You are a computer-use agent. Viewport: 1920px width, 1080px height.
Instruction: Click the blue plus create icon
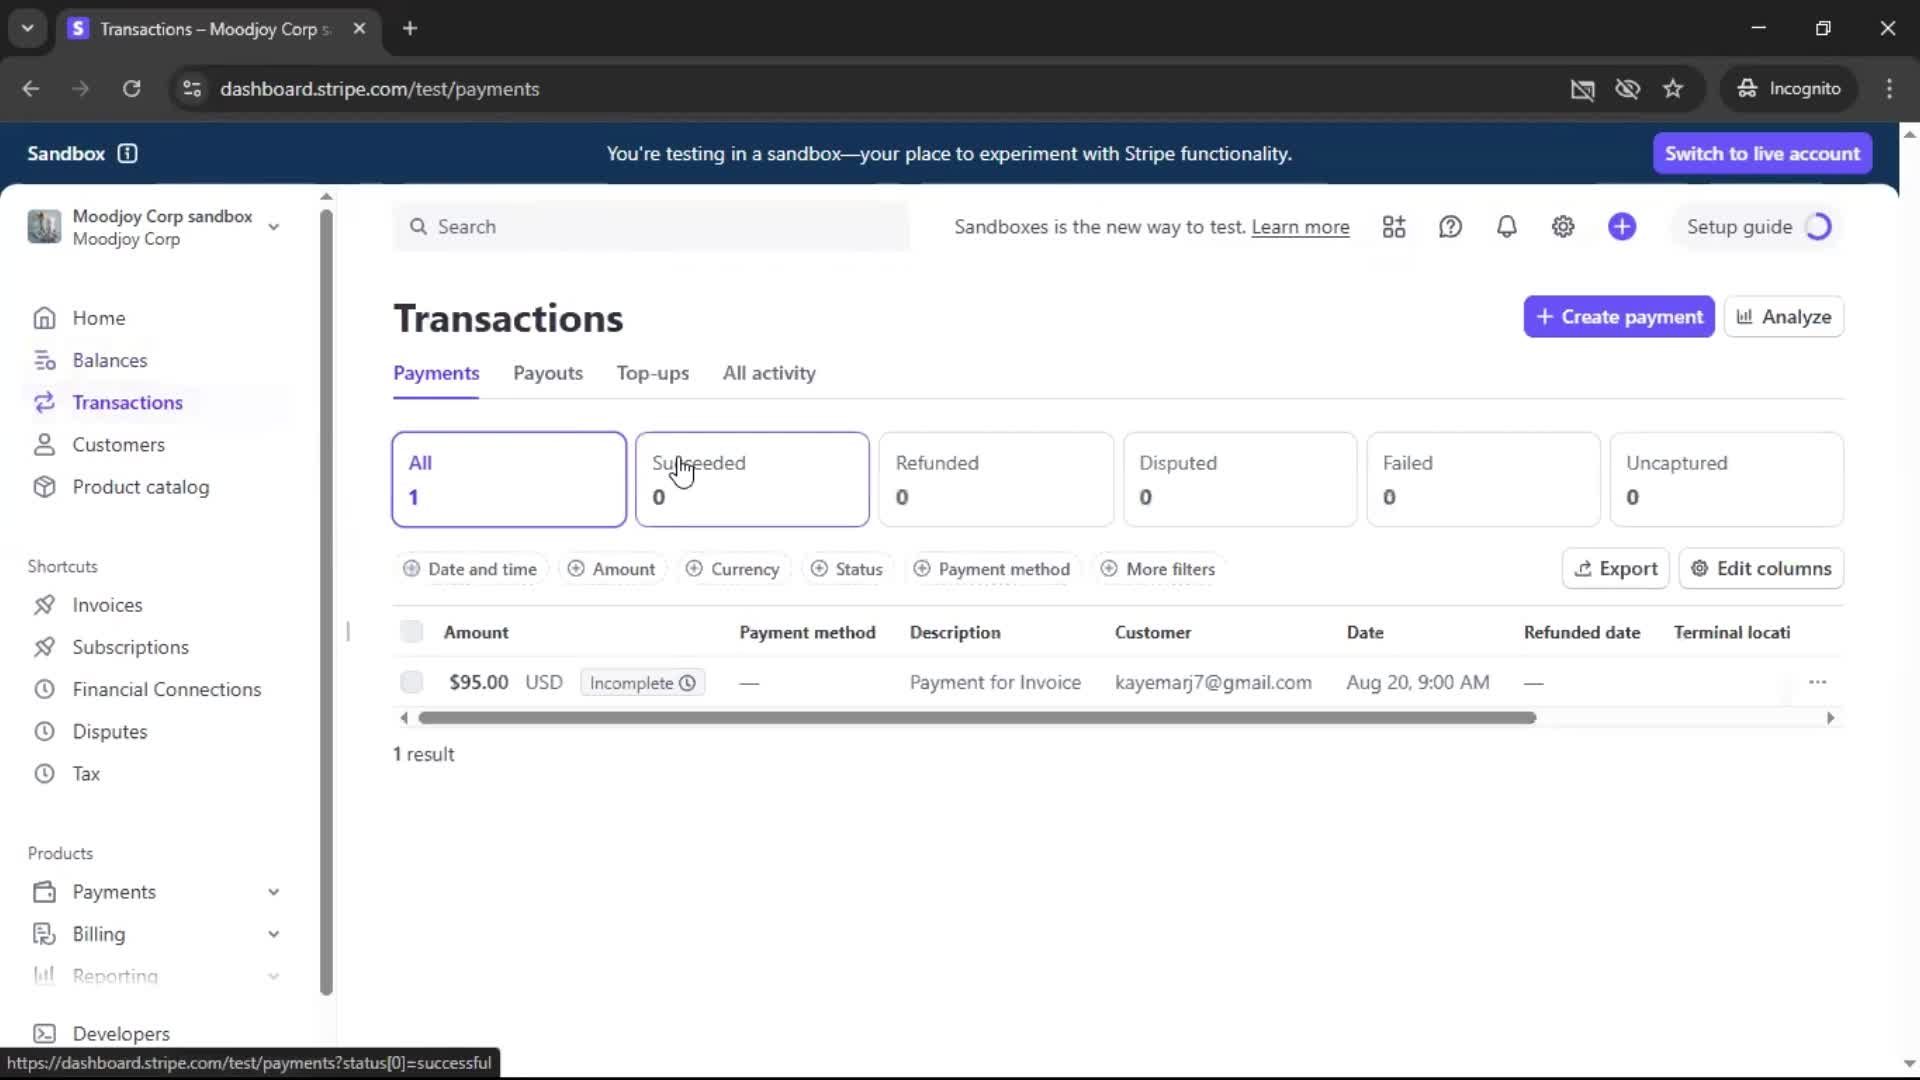coord(1621,227)
